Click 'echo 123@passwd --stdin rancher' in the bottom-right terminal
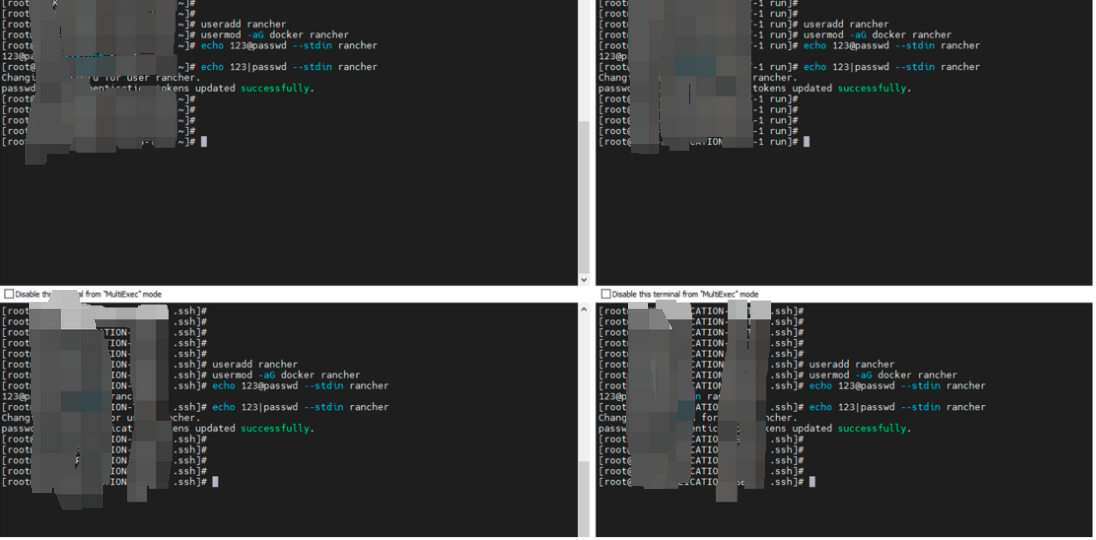The width and height of the screenshot is (1096, 540). click(897, 386)
